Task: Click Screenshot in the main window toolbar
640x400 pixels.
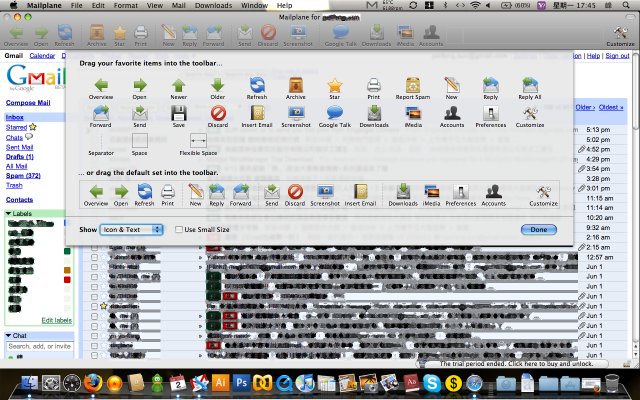Action: (298, 36)
